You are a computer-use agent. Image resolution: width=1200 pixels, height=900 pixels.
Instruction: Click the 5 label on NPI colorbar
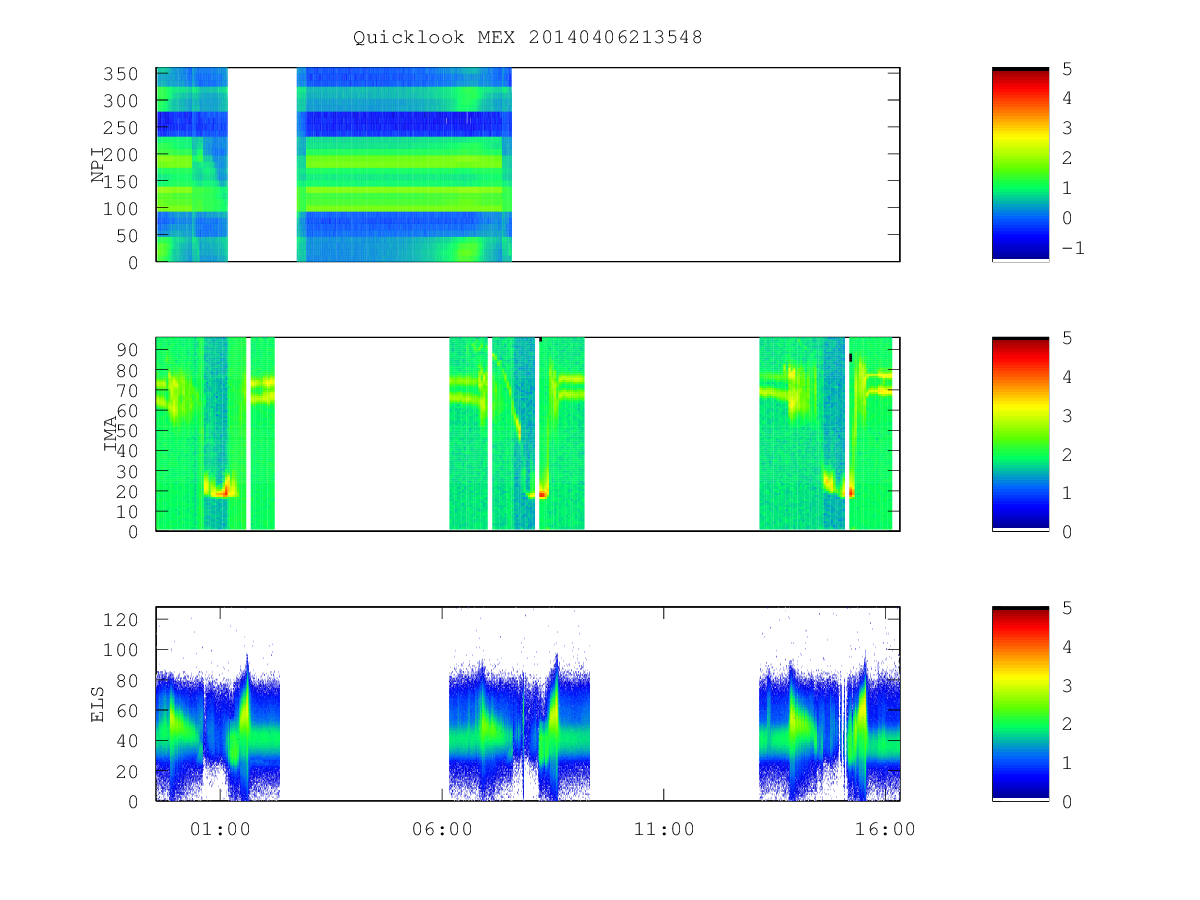click(1067, 68)
